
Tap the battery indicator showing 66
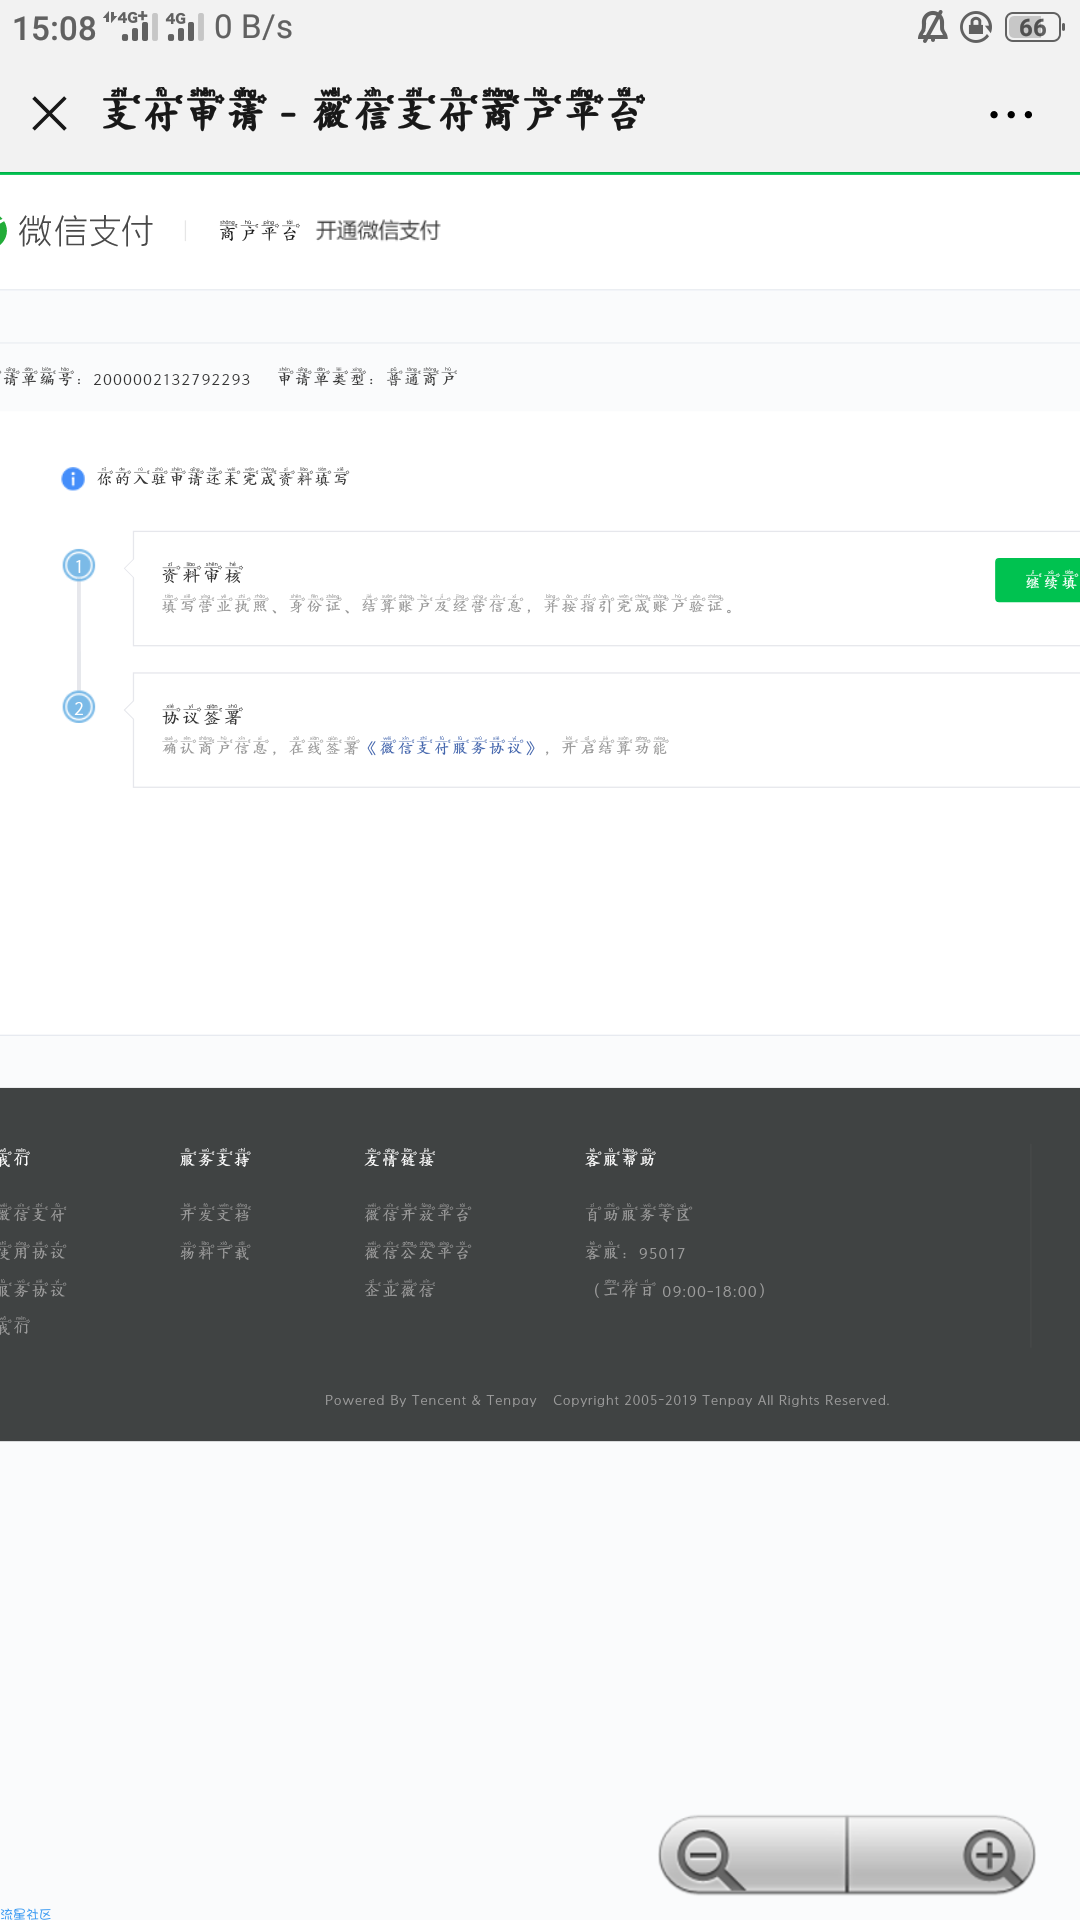[x=1034, y=27]
